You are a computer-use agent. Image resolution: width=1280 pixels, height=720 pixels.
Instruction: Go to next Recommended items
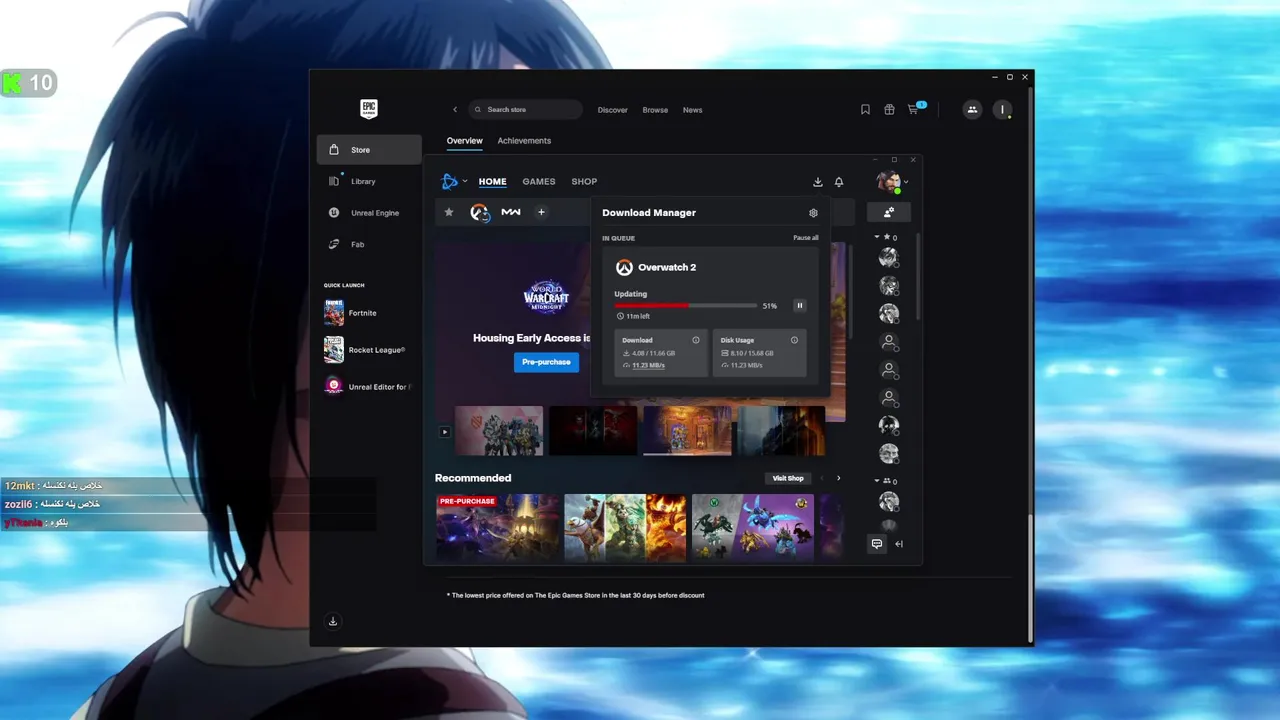(838, 478)
